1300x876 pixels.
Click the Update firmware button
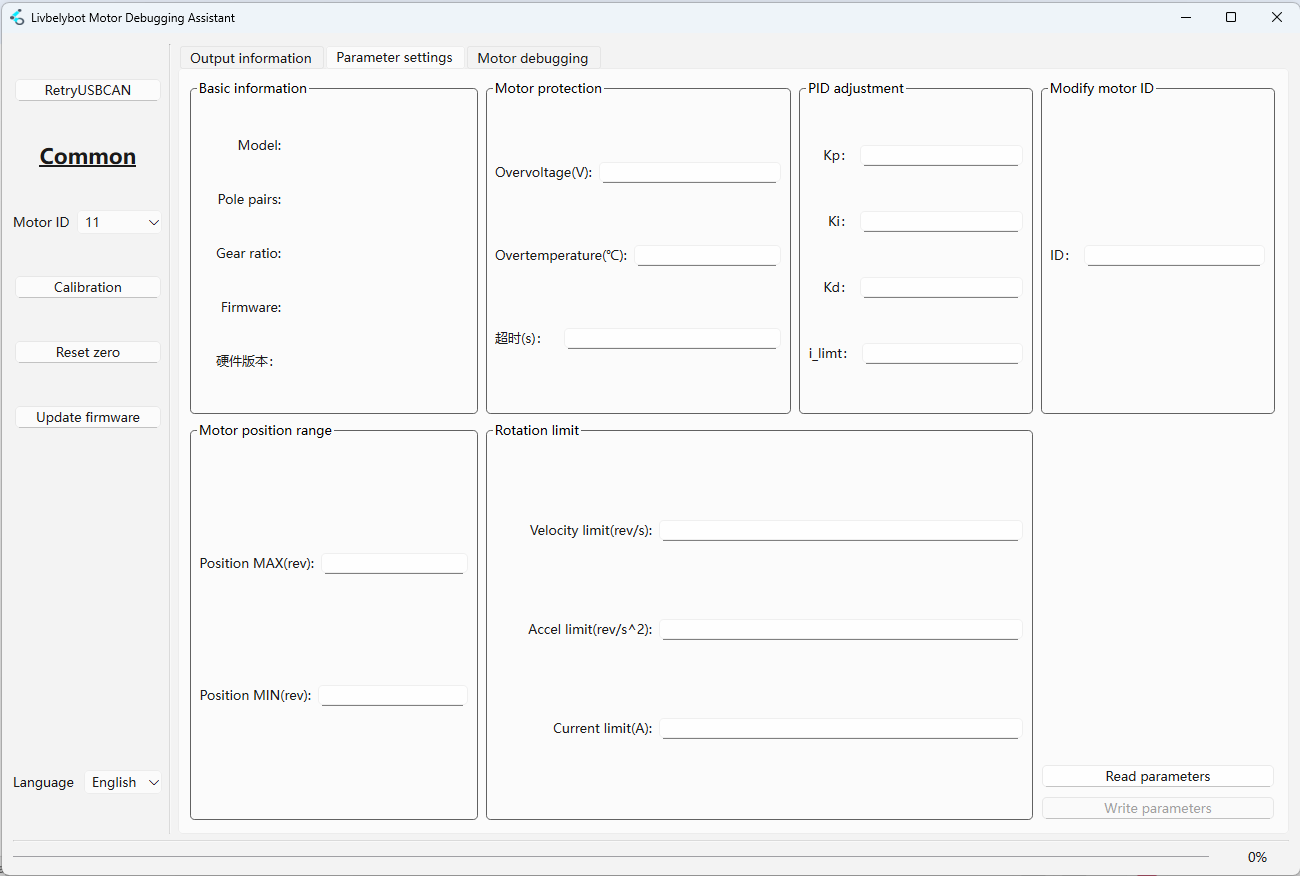coord(88,417)
